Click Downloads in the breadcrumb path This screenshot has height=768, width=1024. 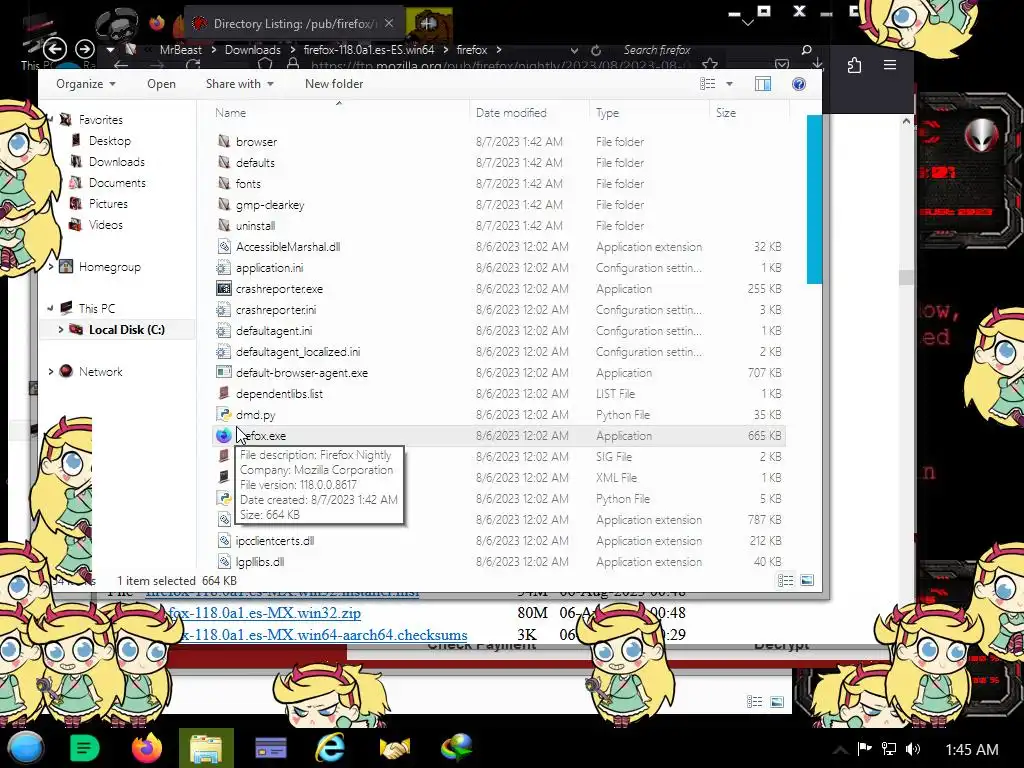tap(252, 50)
